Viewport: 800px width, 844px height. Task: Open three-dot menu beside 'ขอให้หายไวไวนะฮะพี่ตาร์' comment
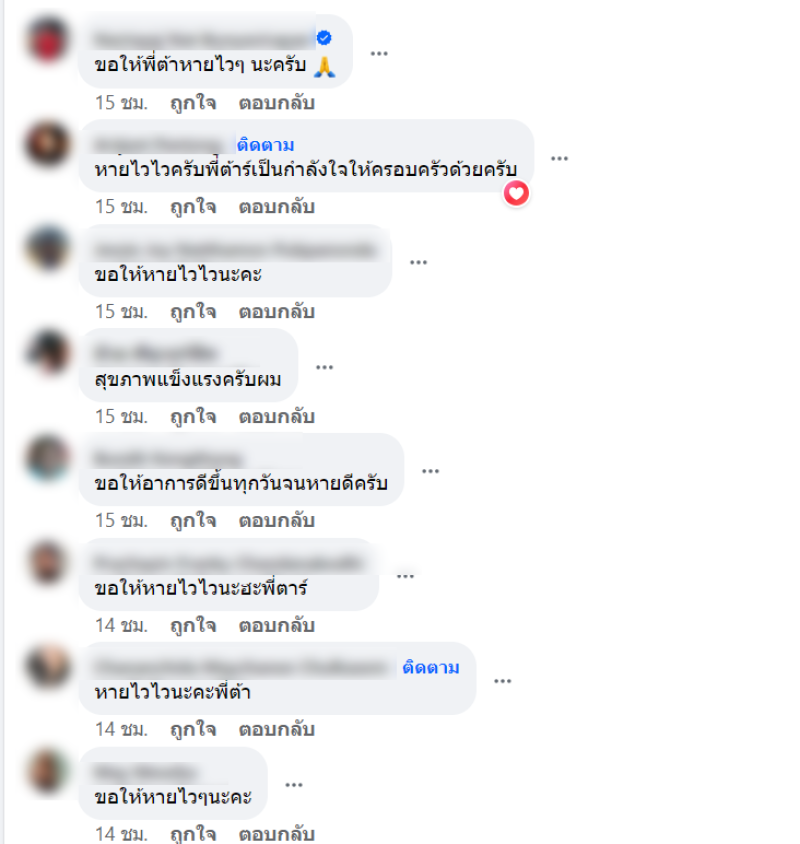[405, 576]
